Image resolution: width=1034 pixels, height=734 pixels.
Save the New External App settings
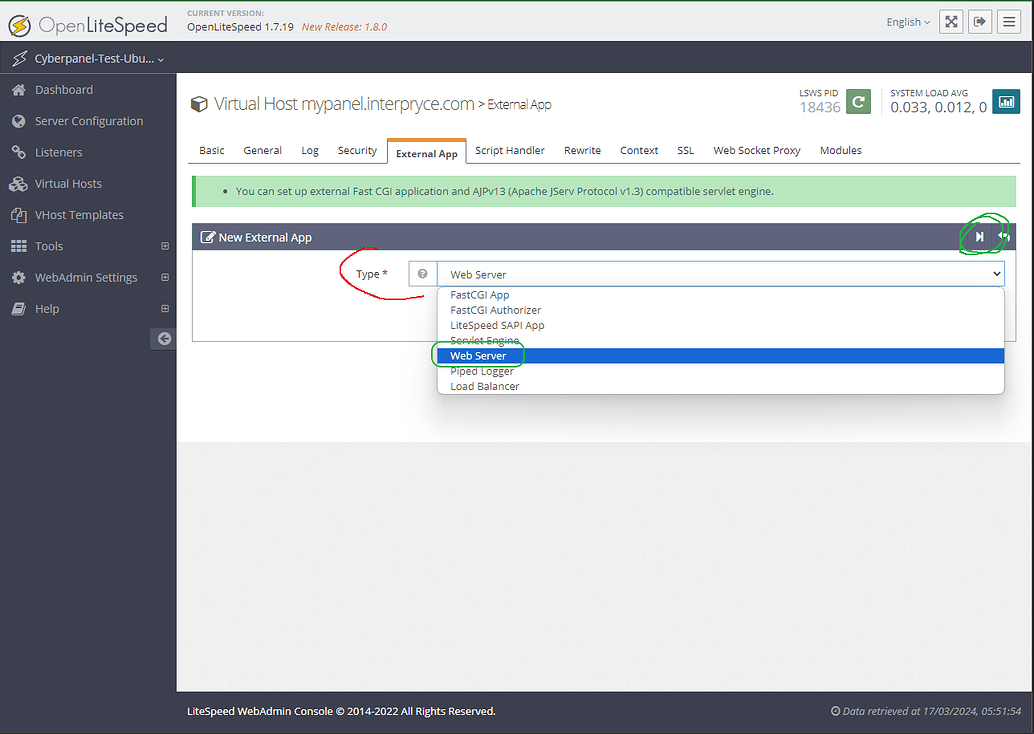(981, 236)
